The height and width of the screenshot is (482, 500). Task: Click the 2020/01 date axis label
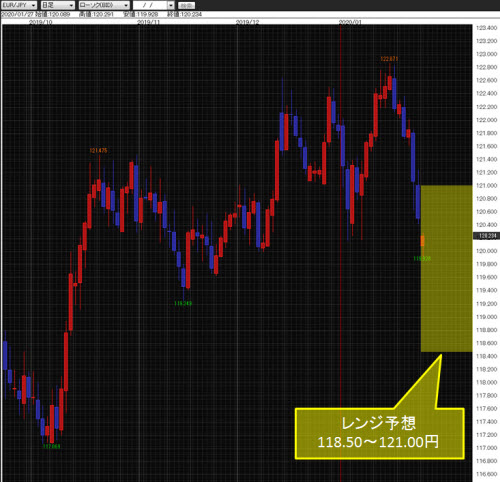[350, 22]
